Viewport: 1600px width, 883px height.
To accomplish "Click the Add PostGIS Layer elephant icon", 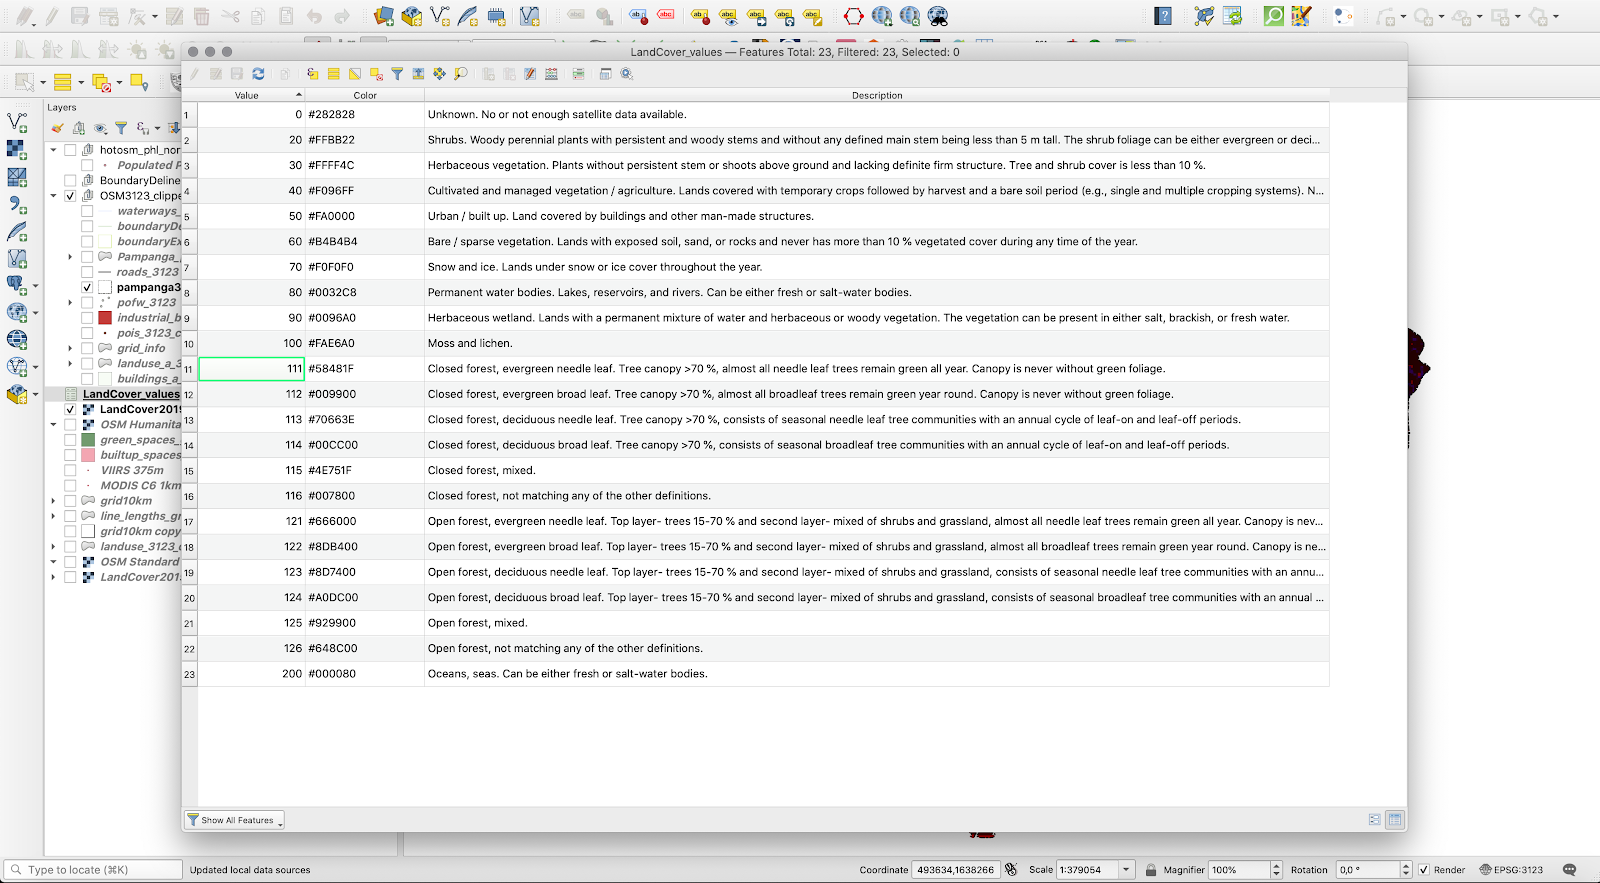I will pos(17,285).
